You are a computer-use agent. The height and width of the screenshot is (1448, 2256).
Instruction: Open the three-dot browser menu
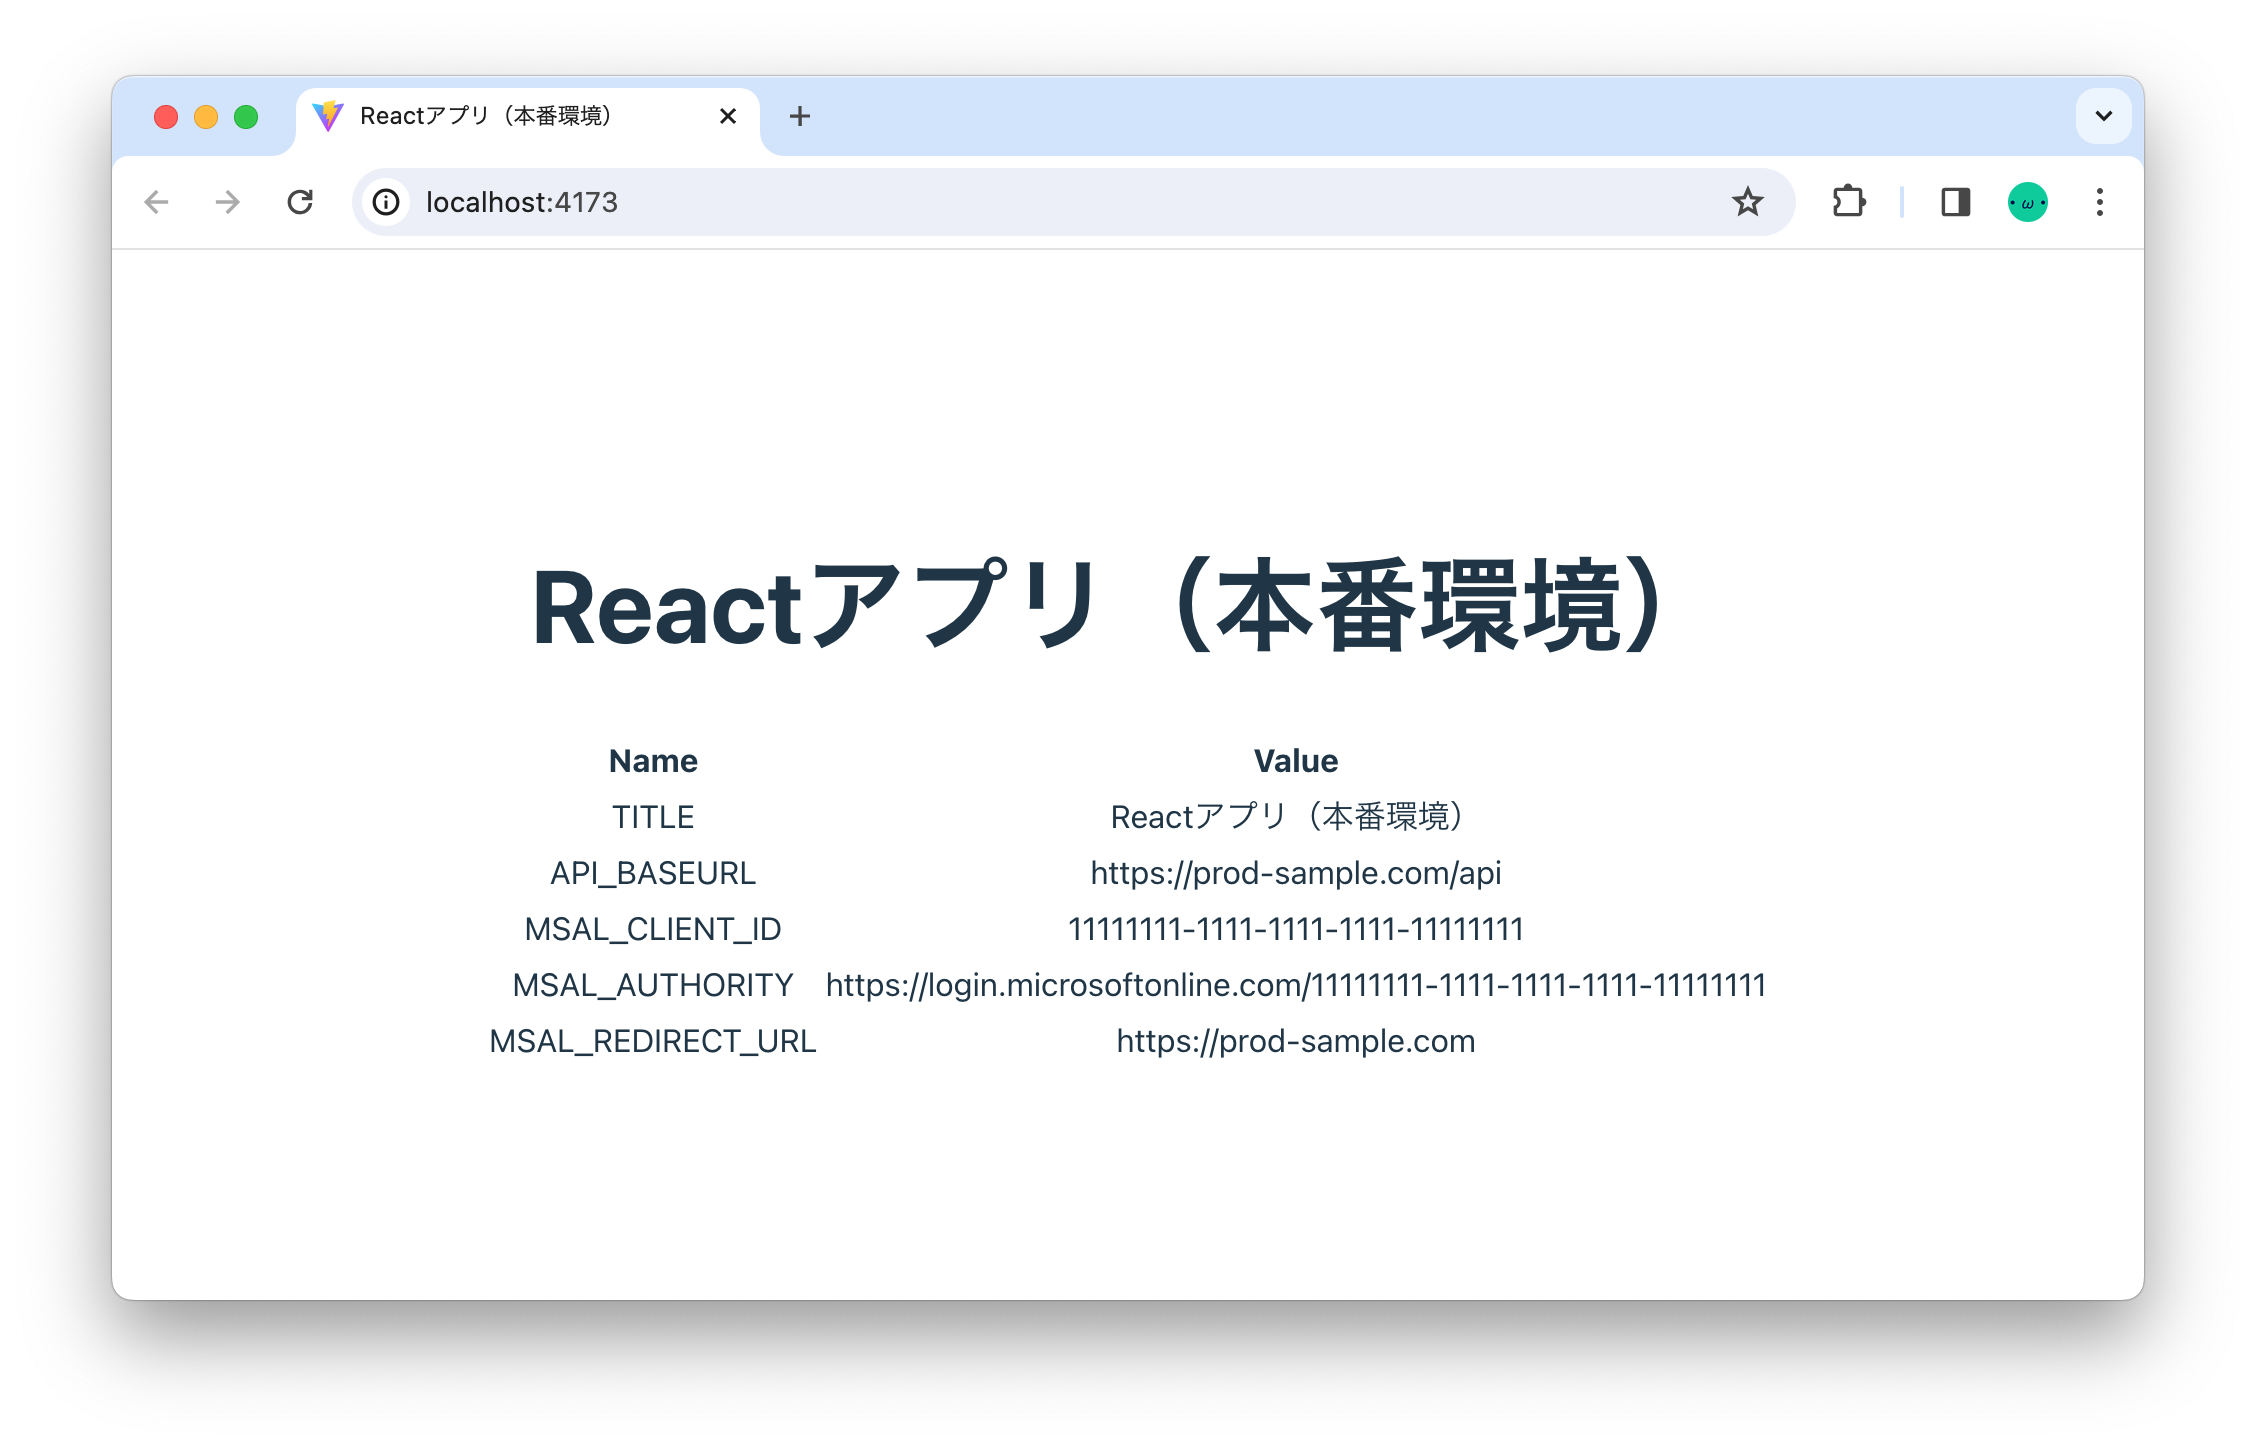tap(2099, 202)
